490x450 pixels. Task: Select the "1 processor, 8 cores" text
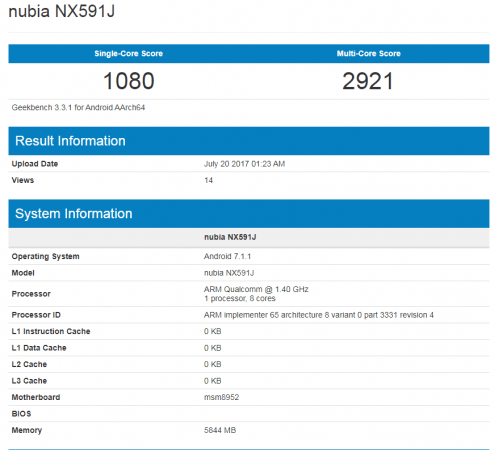[240, 298]
